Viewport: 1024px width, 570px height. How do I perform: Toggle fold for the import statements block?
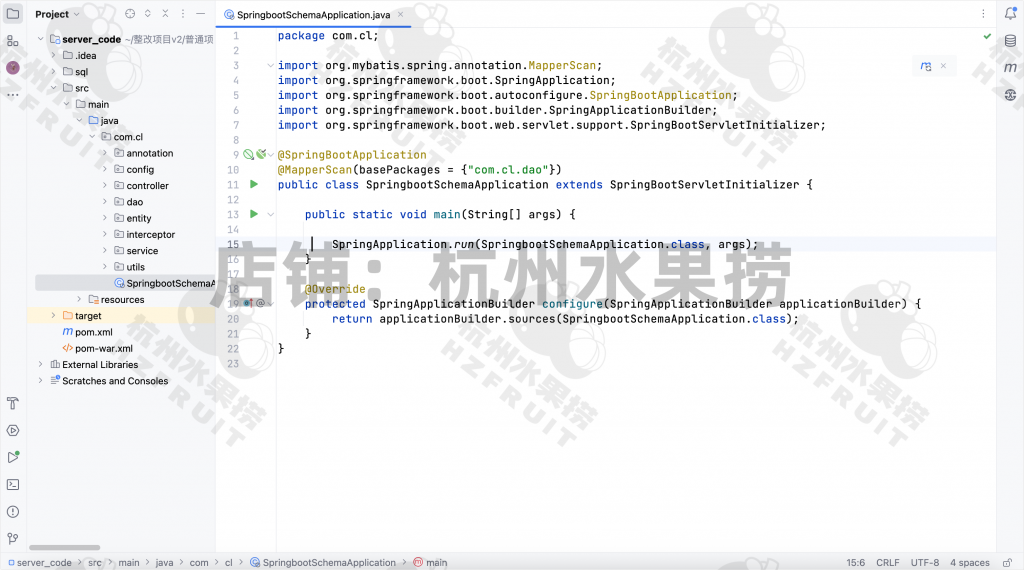tap(270, 66)
